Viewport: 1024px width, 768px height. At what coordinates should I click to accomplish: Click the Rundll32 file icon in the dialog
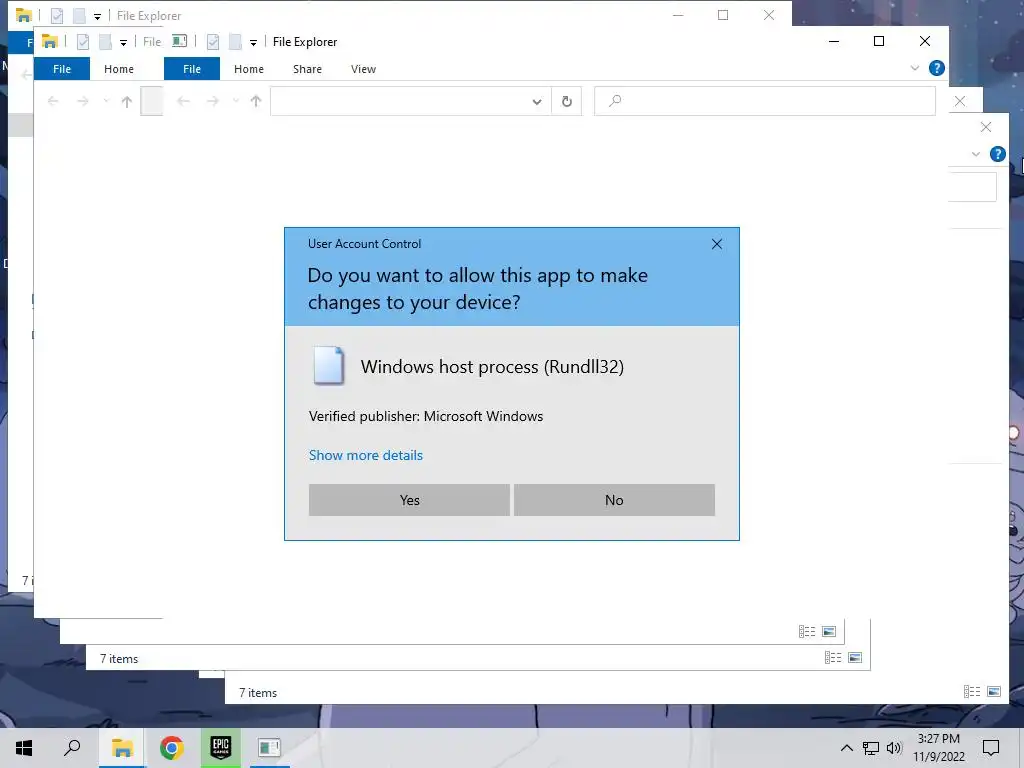328,365
